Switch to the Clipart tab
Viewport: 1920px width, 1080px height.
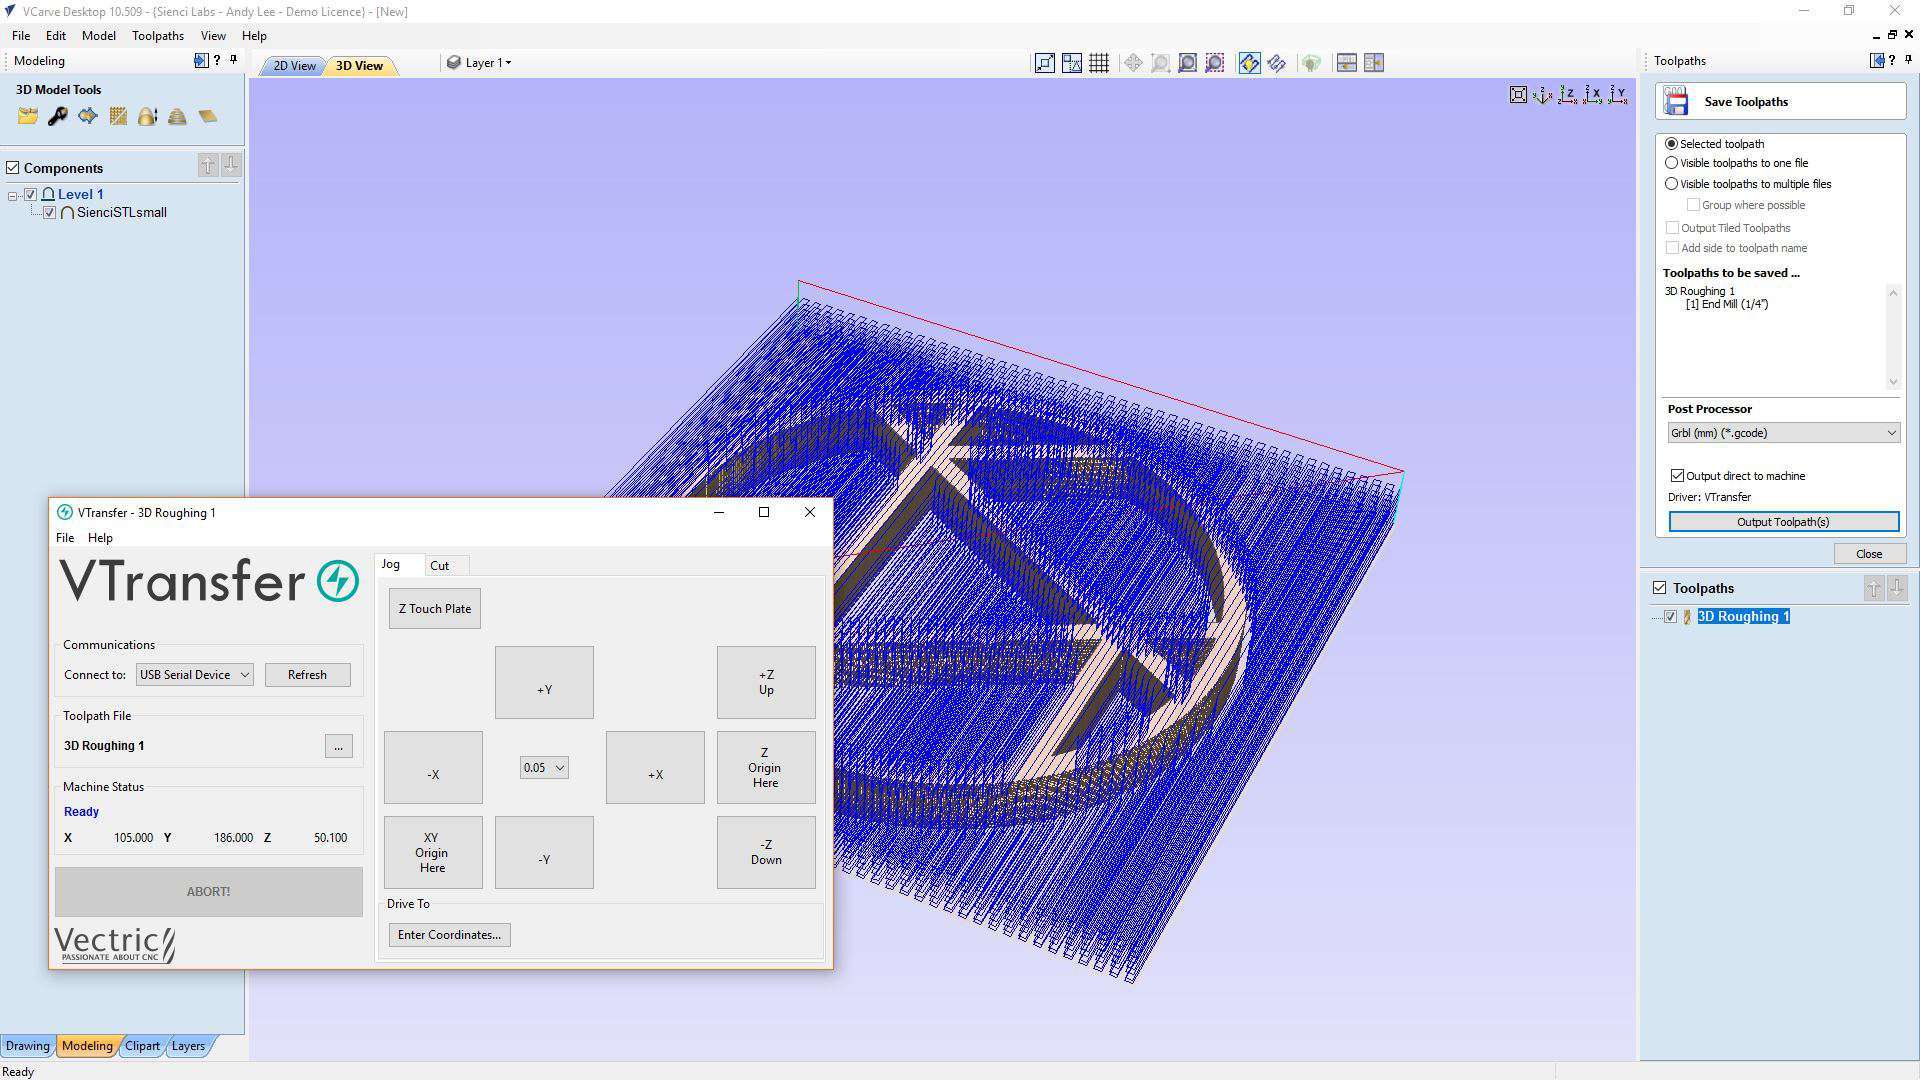(142, 1046)
